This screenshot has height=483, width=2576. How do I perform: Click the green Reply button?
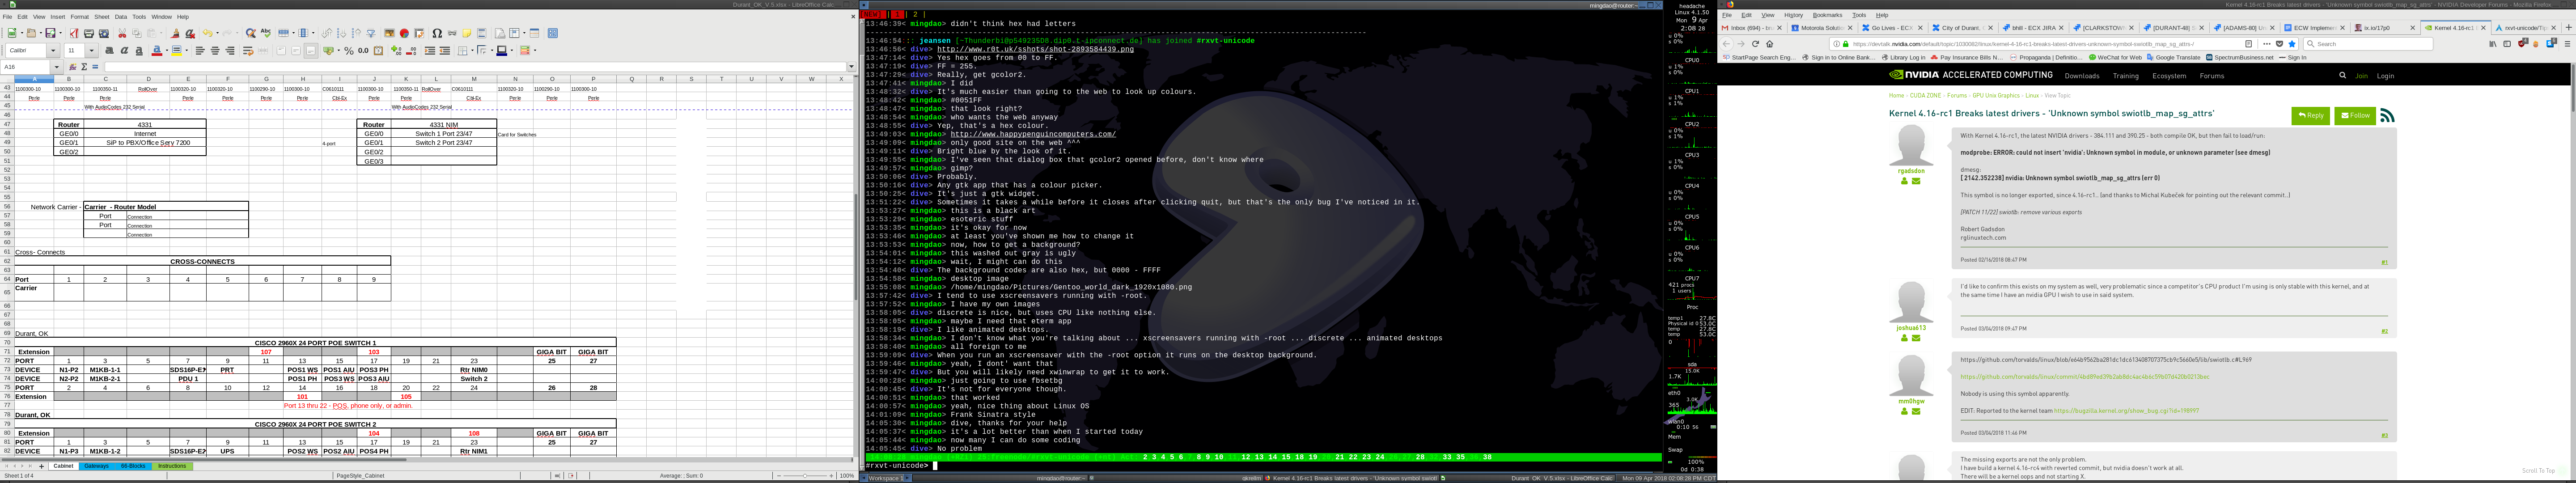tap(2310, 116)
